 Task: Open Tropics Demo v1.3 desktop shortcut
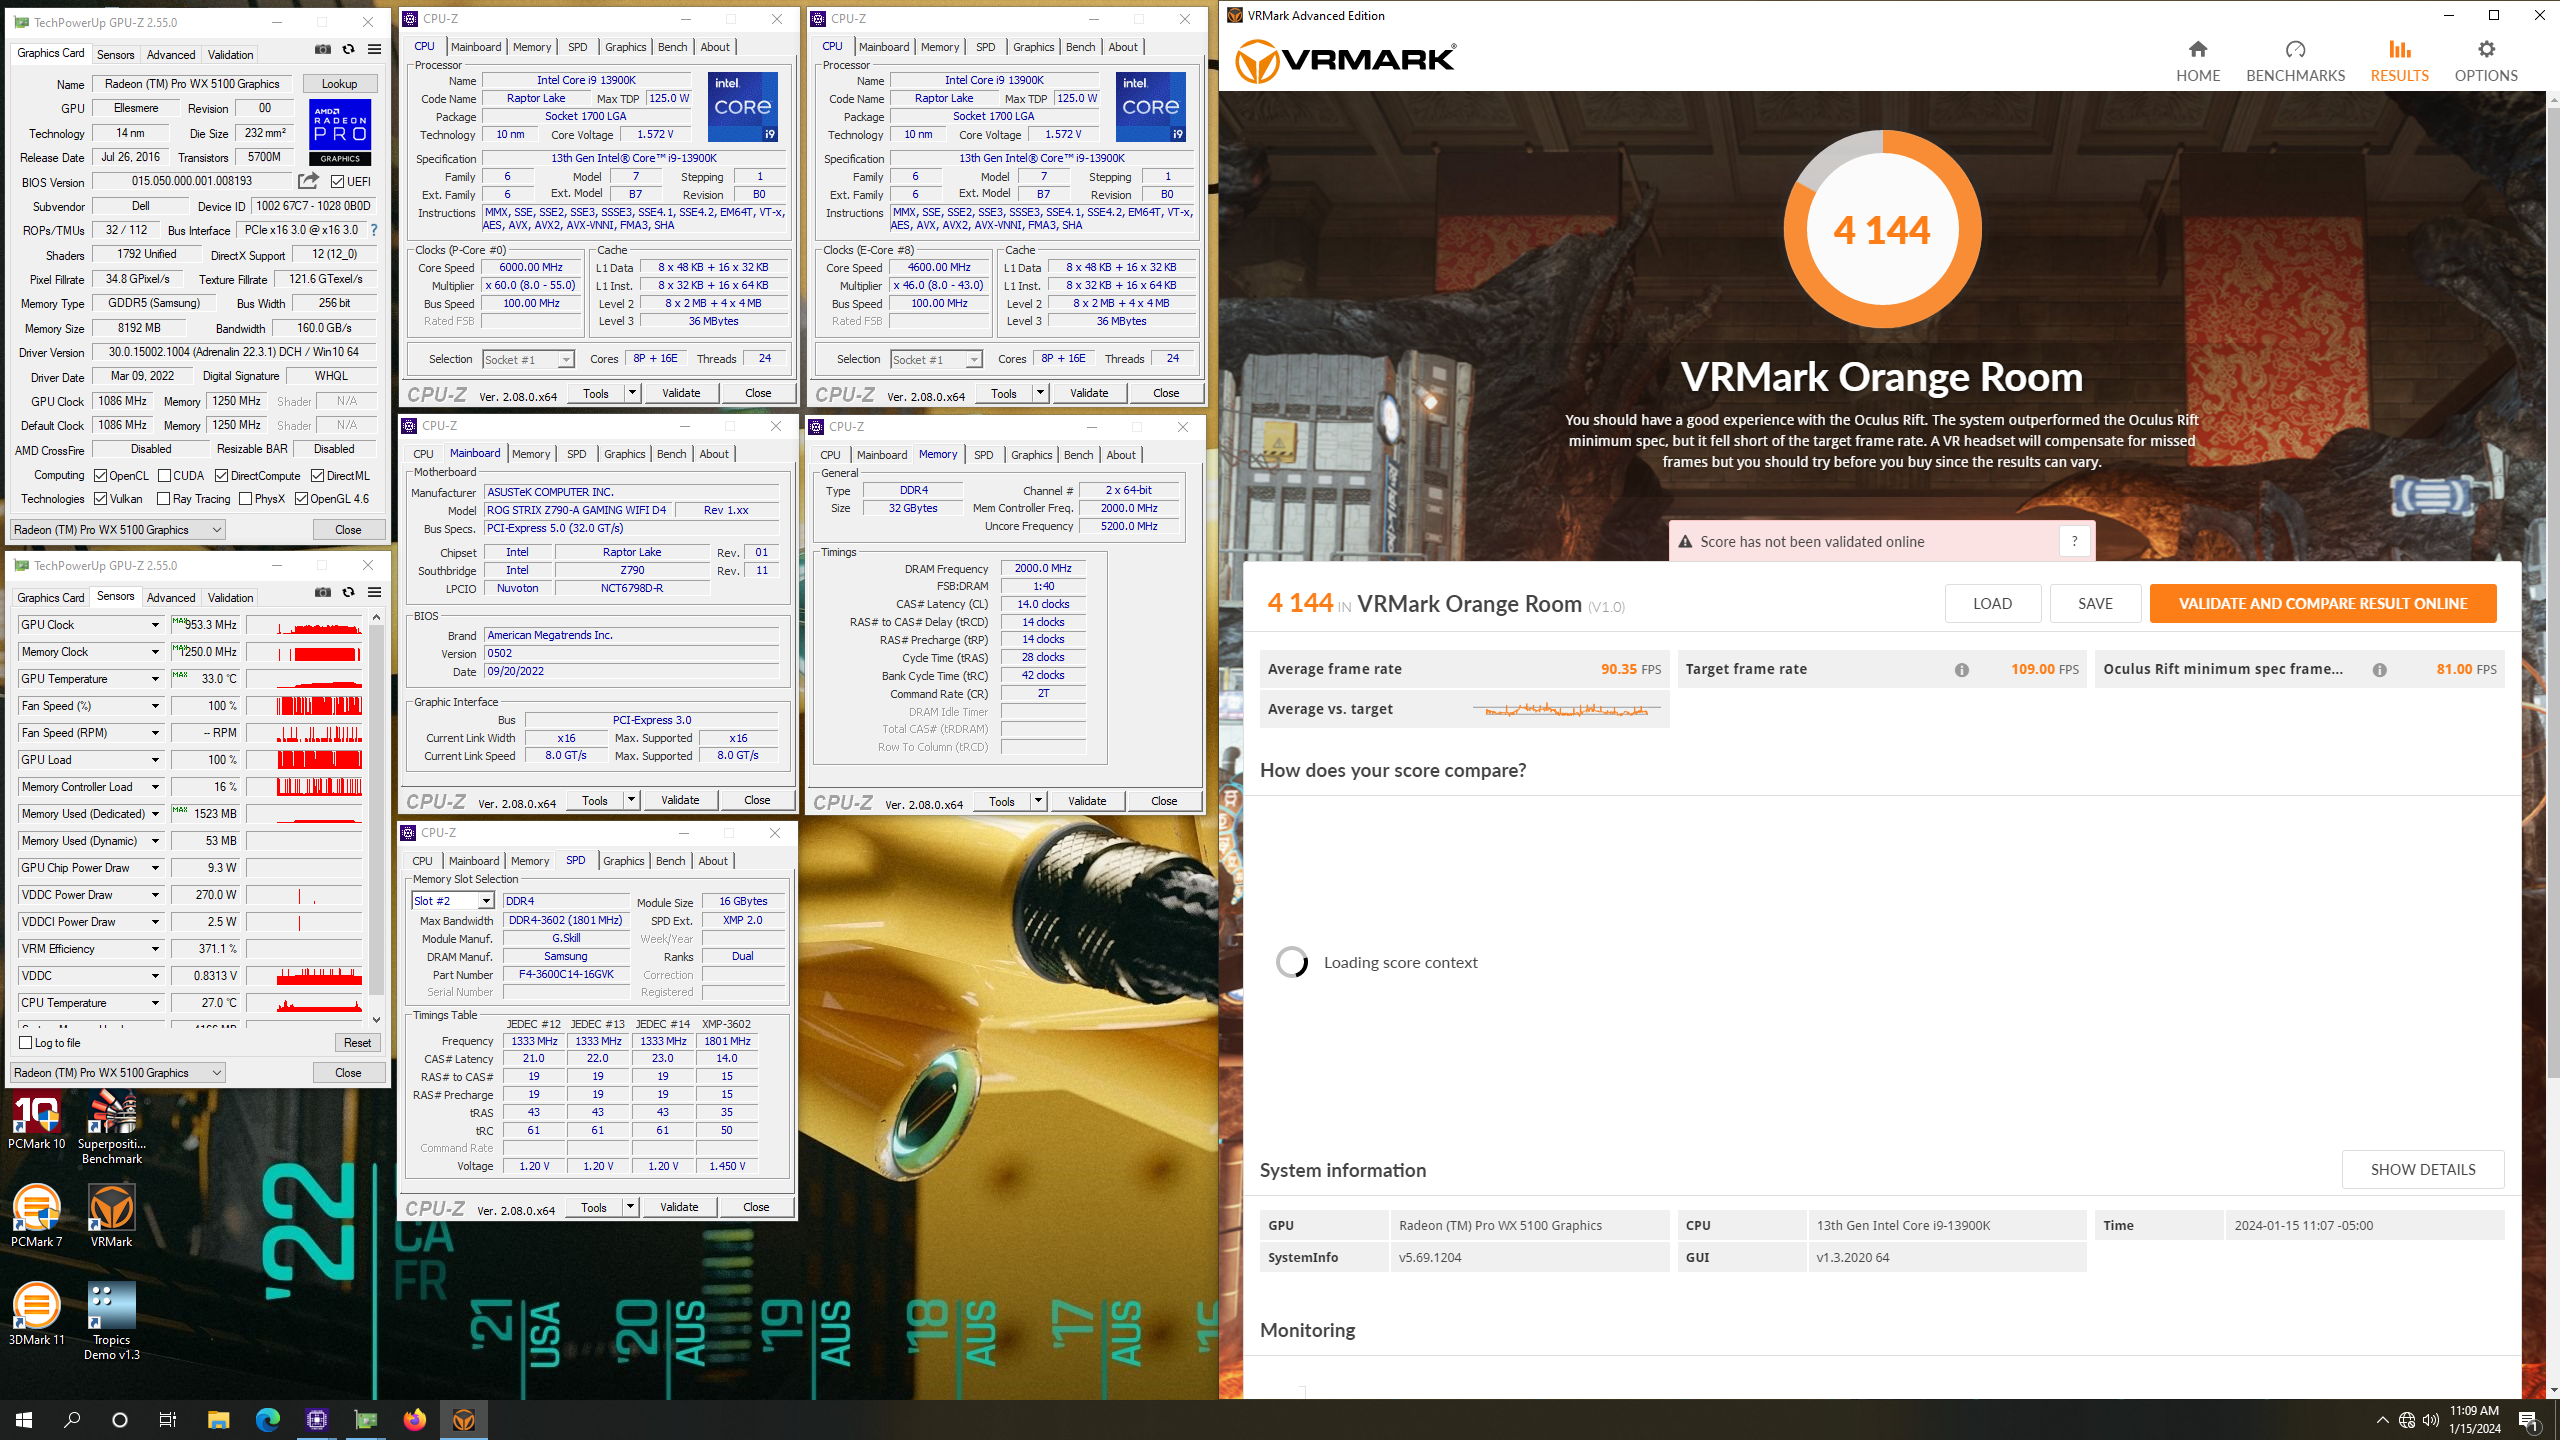[112, 1320]
